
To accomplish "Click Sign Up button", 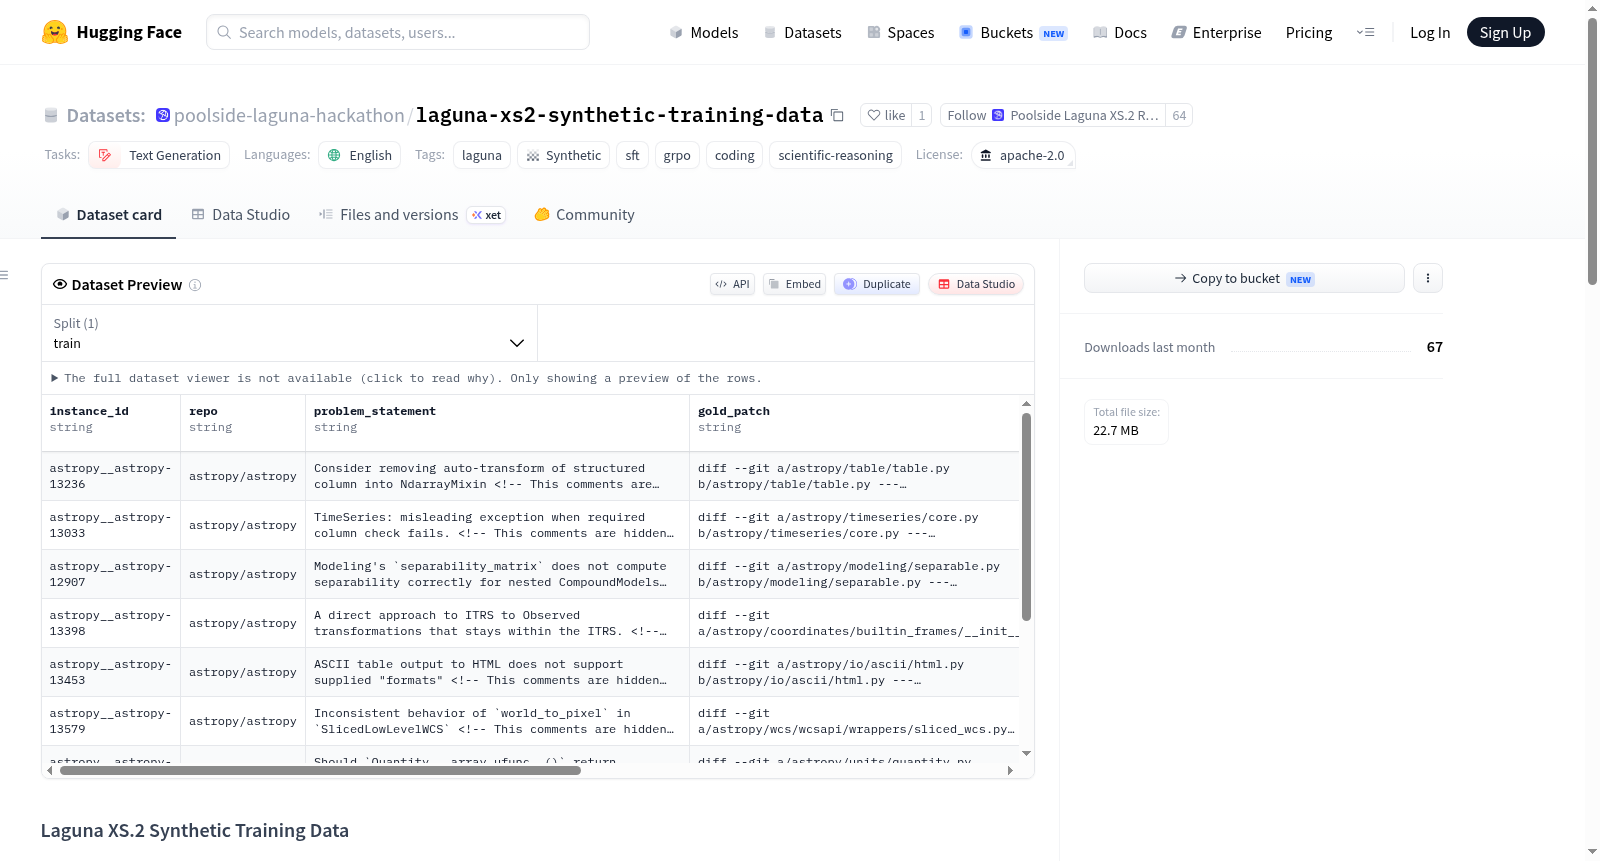I will tap(1505, 32).
